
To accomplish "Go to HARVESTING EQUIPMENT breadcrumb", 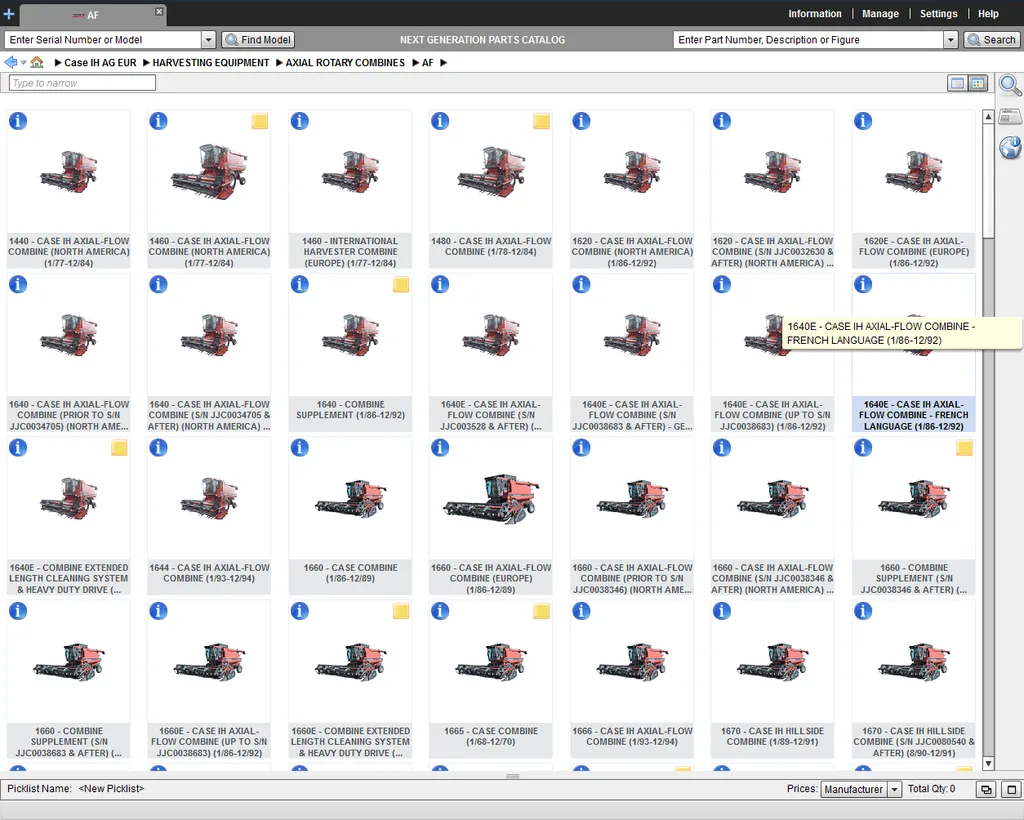I will click(x=211, y=63).
